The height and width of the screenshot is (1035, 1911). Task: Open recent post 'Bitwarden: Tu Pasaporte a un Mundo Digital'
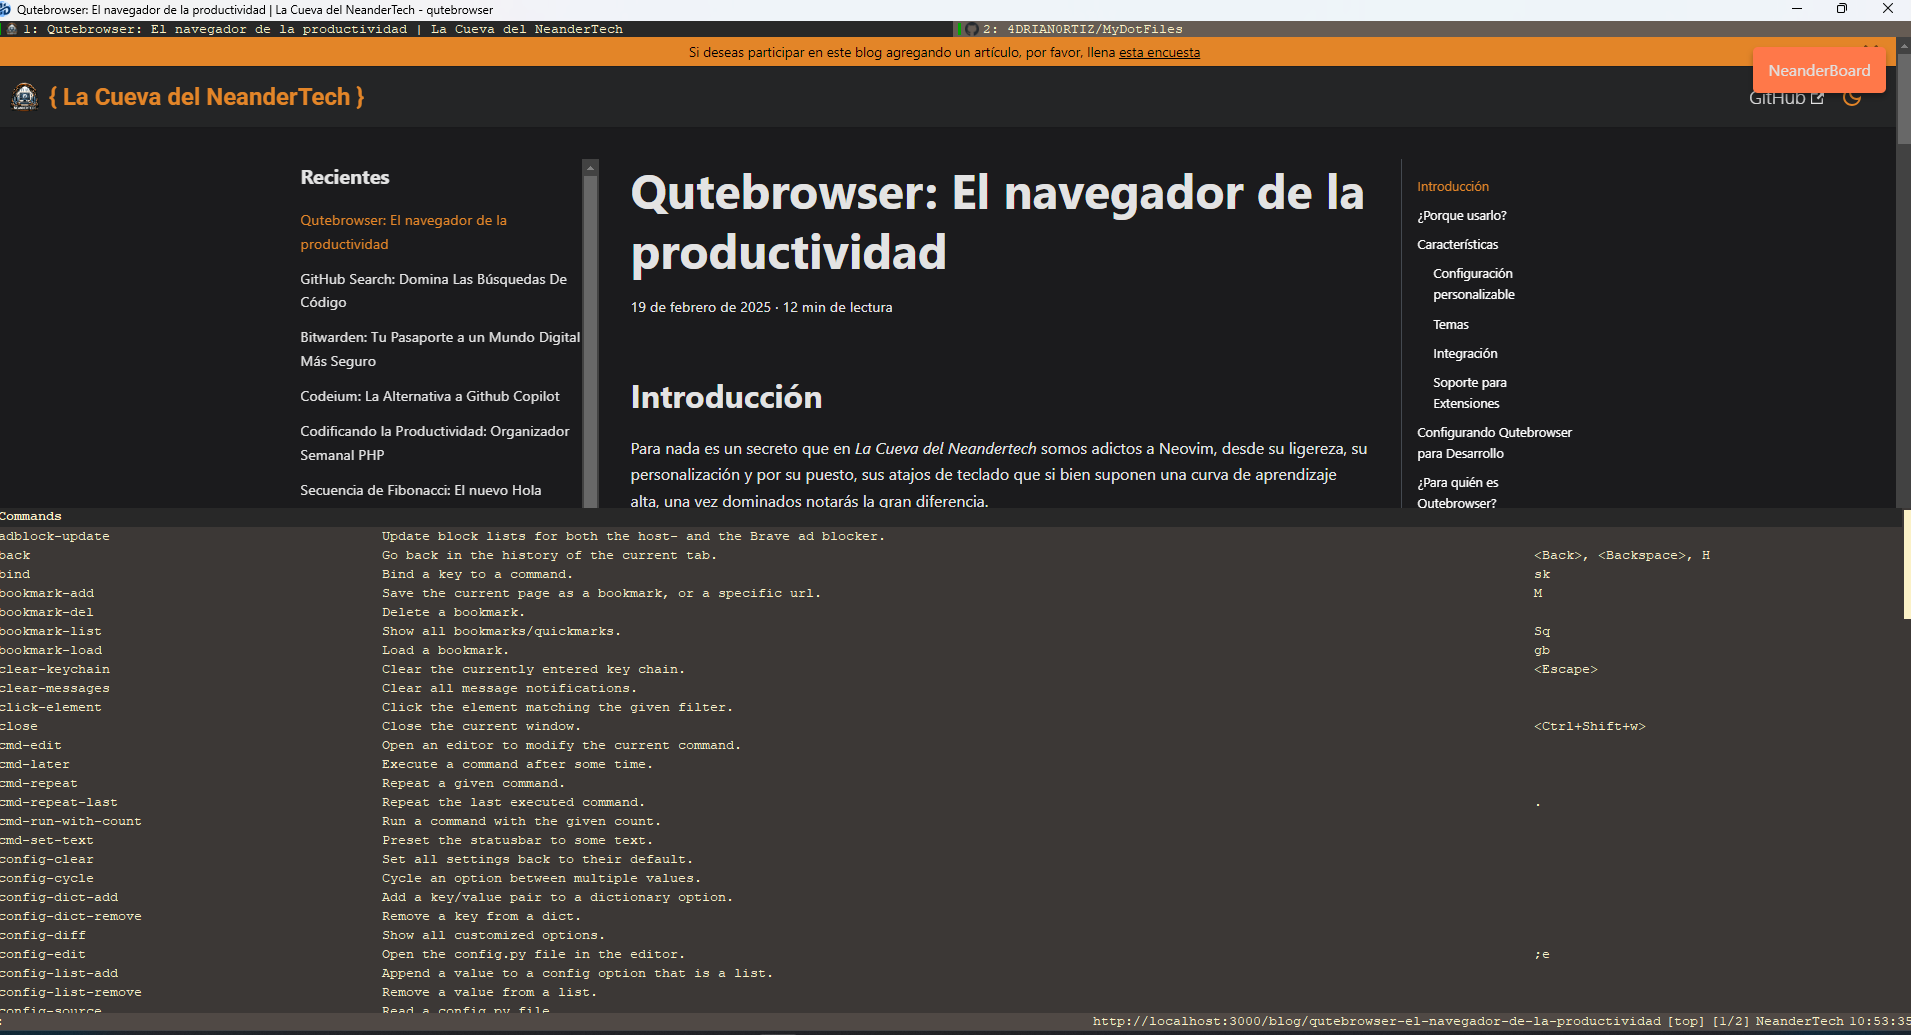click(440, 349)
